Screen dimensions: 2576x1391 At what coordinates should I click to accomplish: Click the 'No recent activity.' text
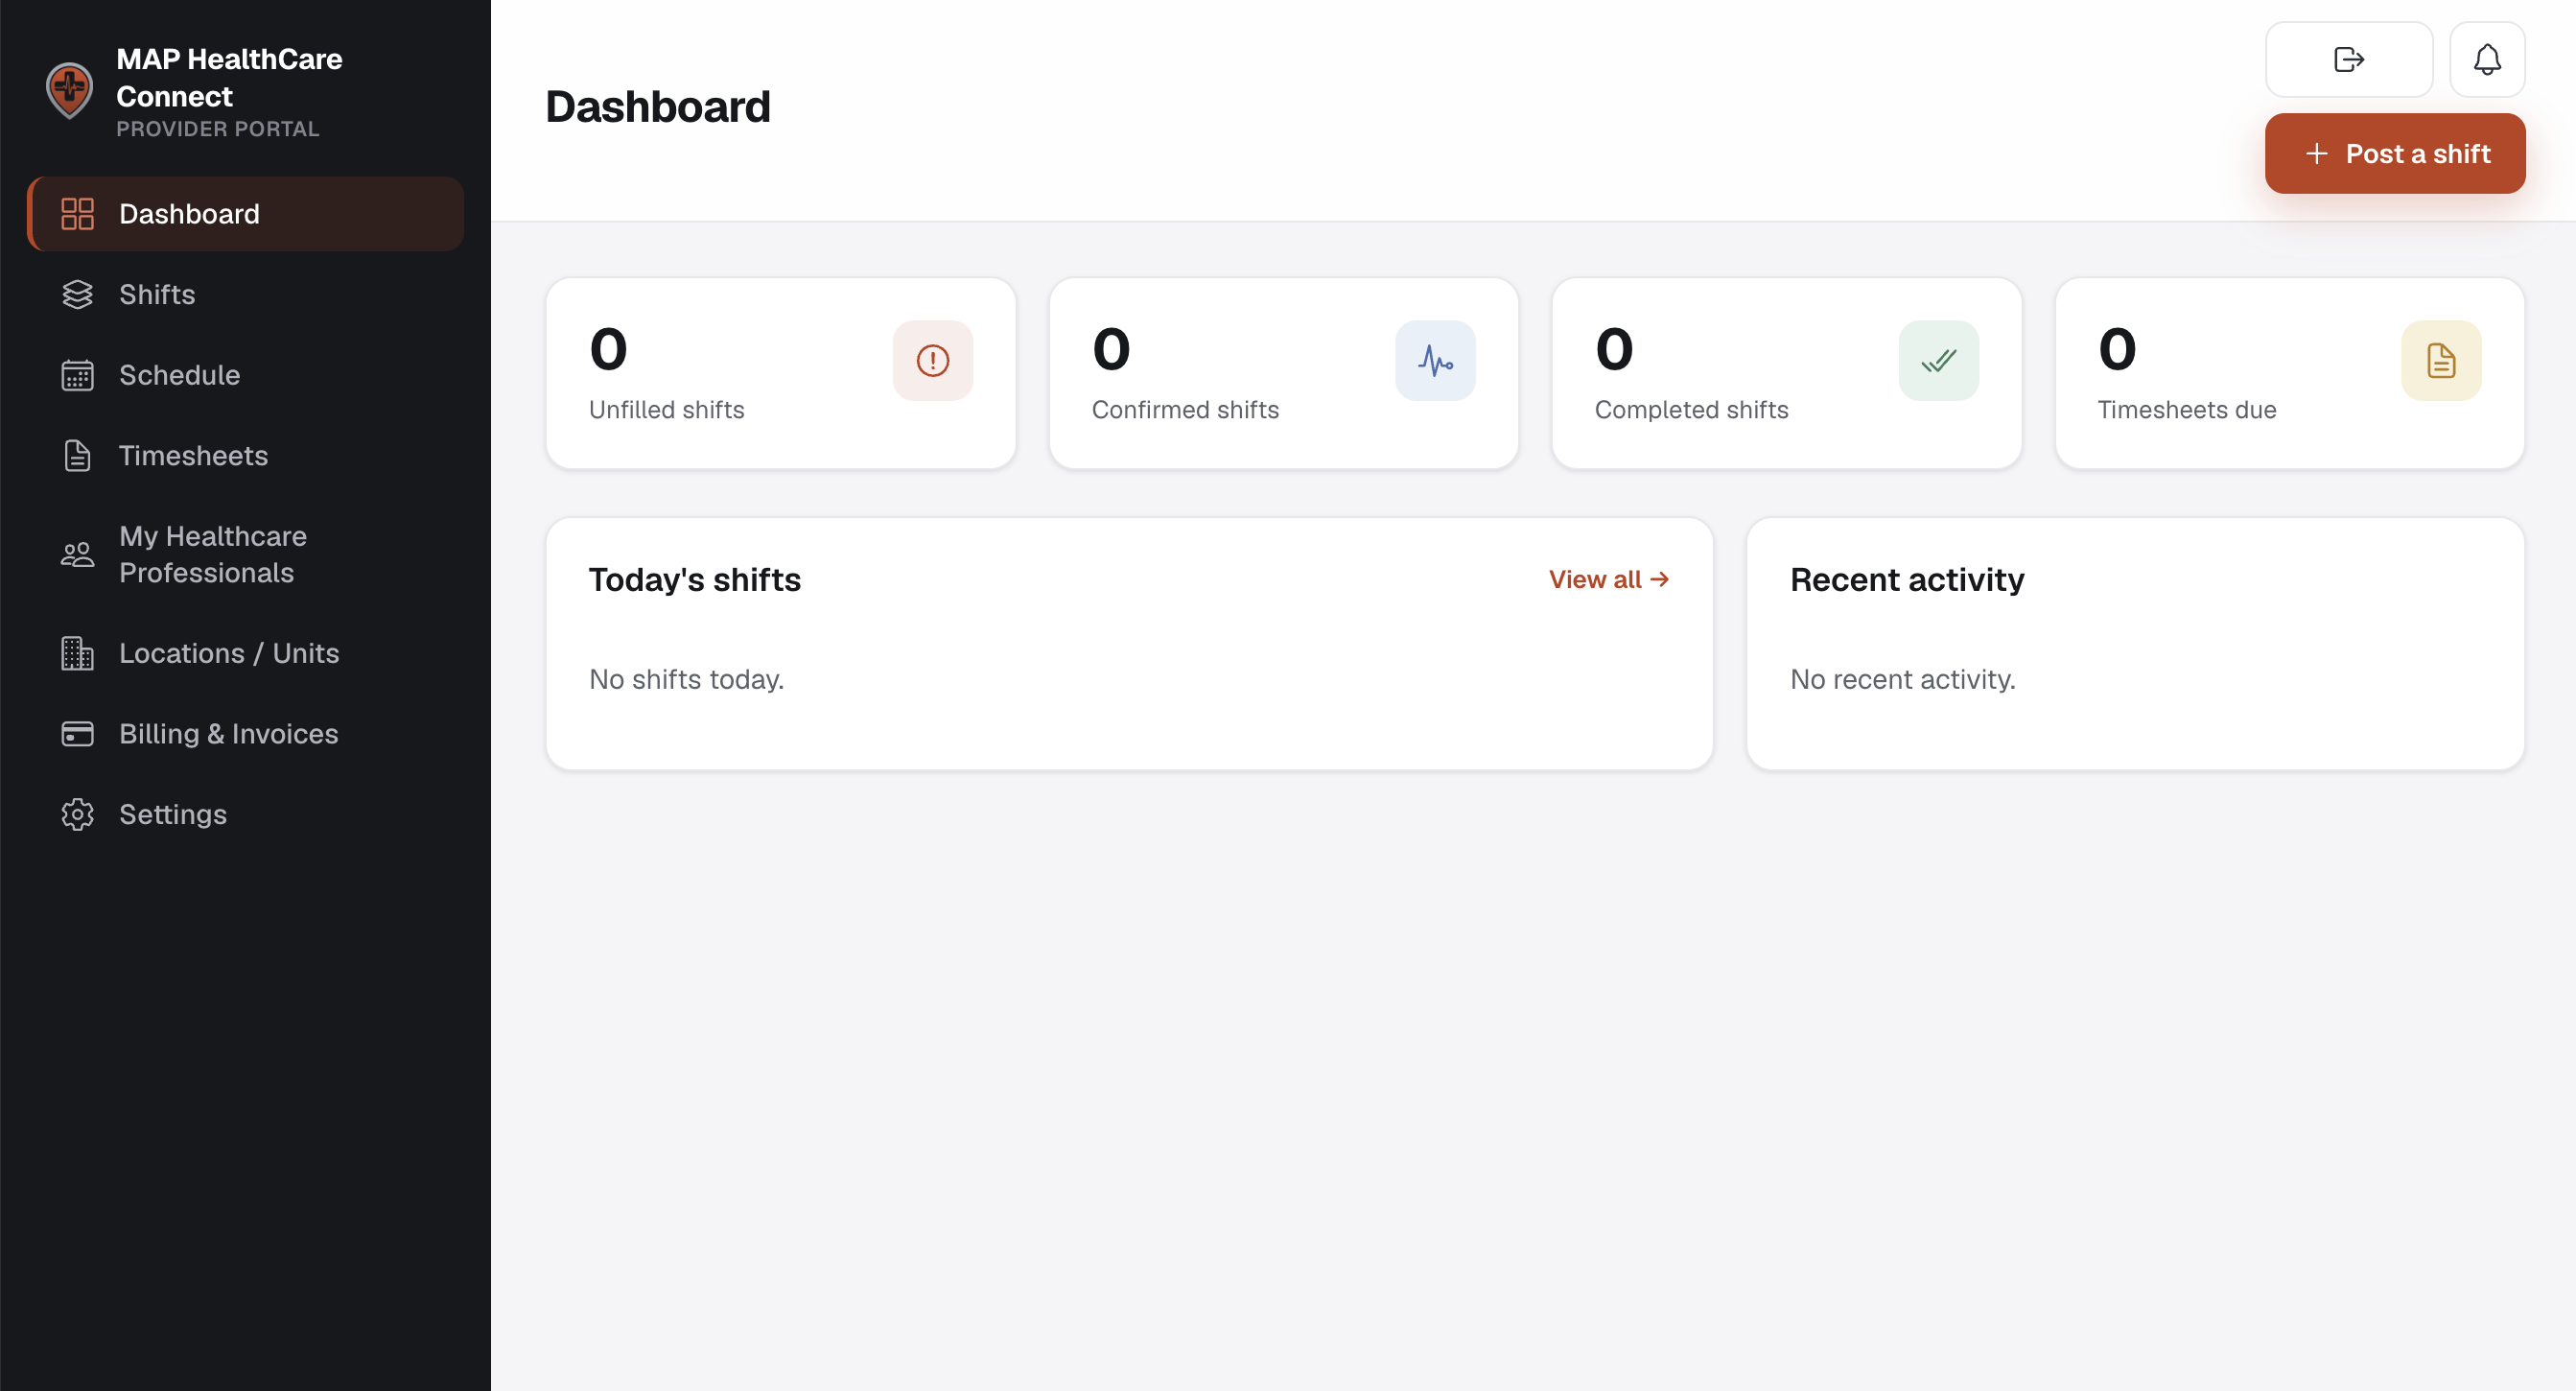pos(1903,680)
